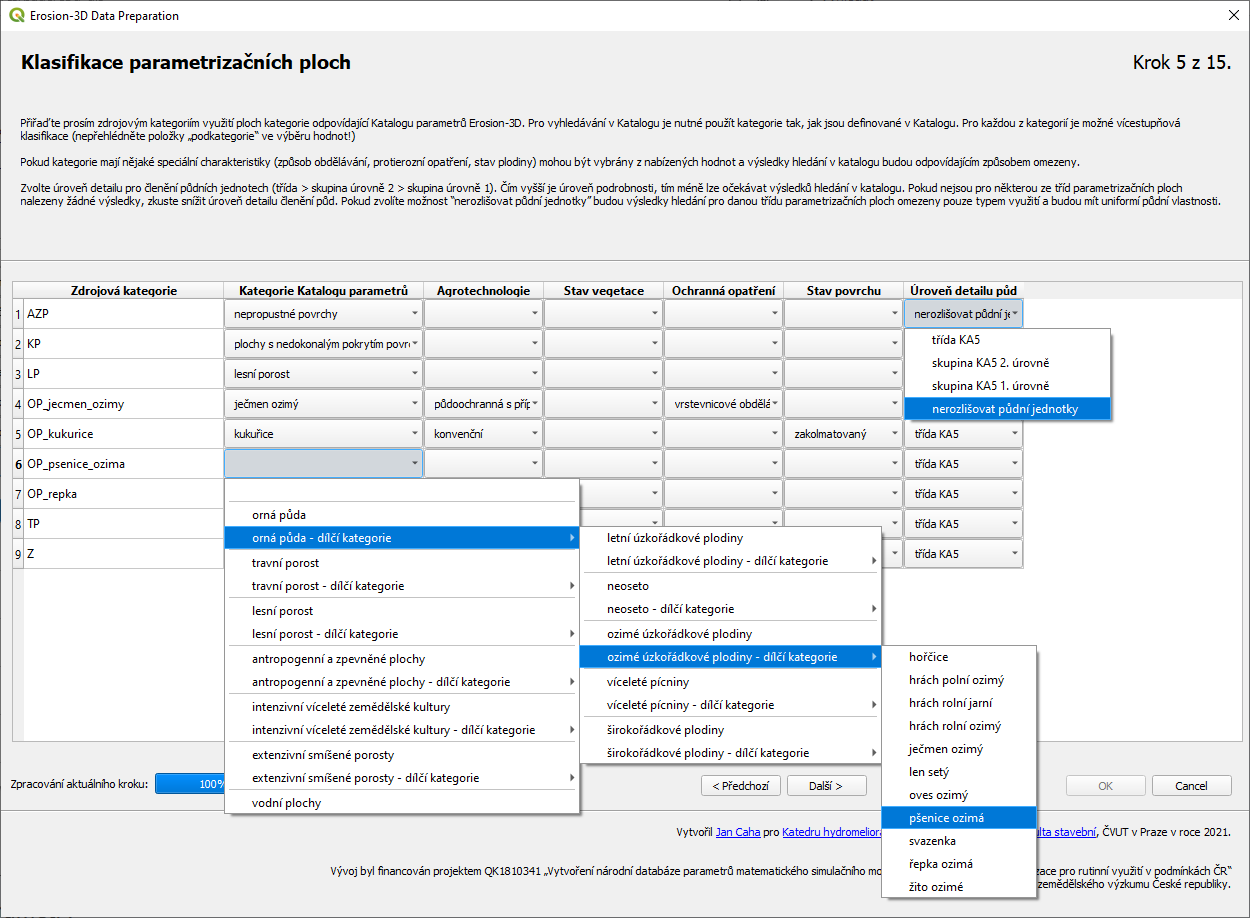Select 'ozimé úzkořádkové plodiny' in the submenu

(x=731, y=634)
